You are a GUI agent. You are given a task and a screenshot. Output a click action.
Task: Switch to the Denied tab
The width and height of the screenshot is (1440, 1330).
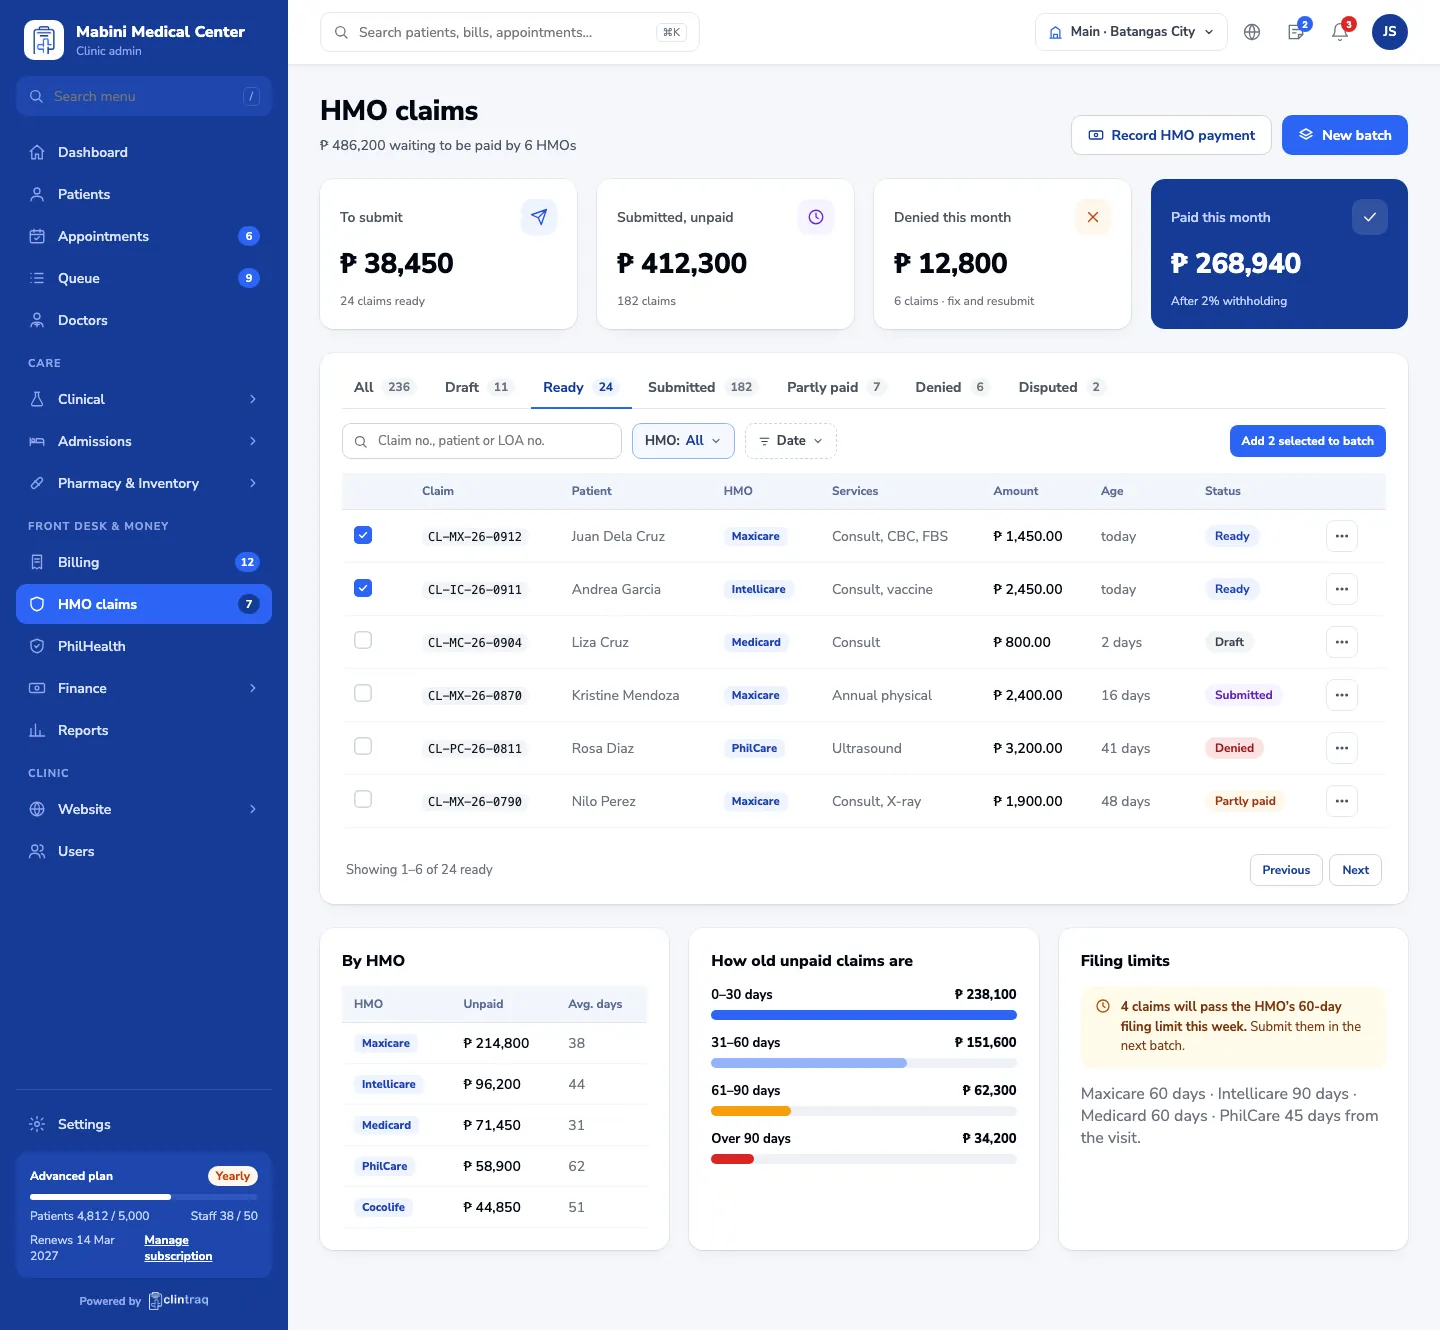coord(953,387)
